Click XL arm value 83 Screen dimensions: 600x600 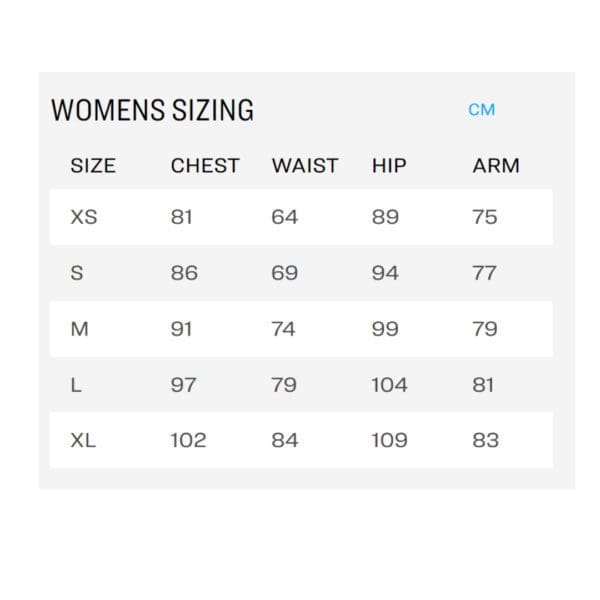tap(486, 440)
